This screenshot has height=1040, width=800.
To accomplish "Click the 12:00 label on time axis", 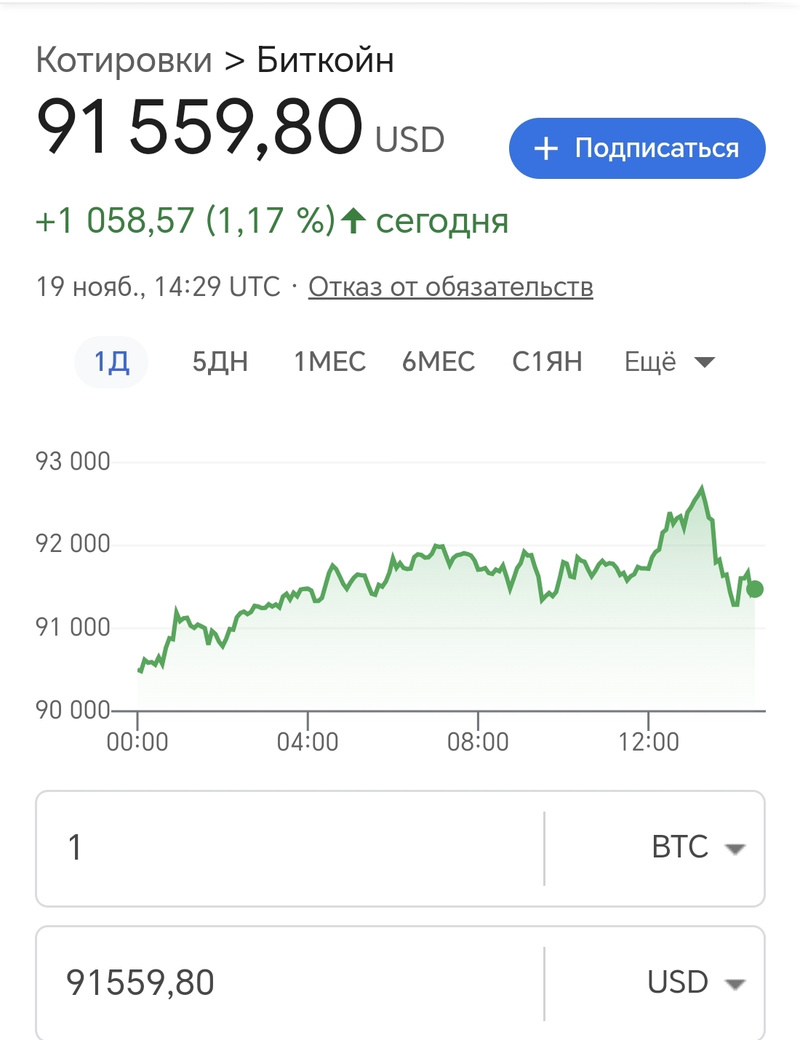I will [x=649, y=743].
